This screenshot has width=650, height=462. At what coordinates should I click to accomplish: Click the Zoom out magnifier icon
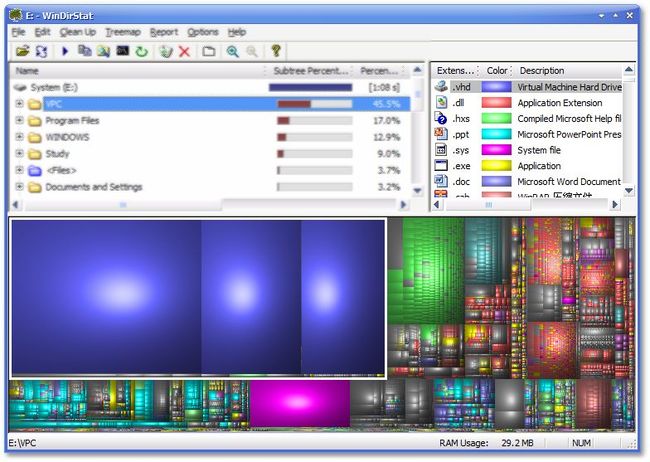252,51
